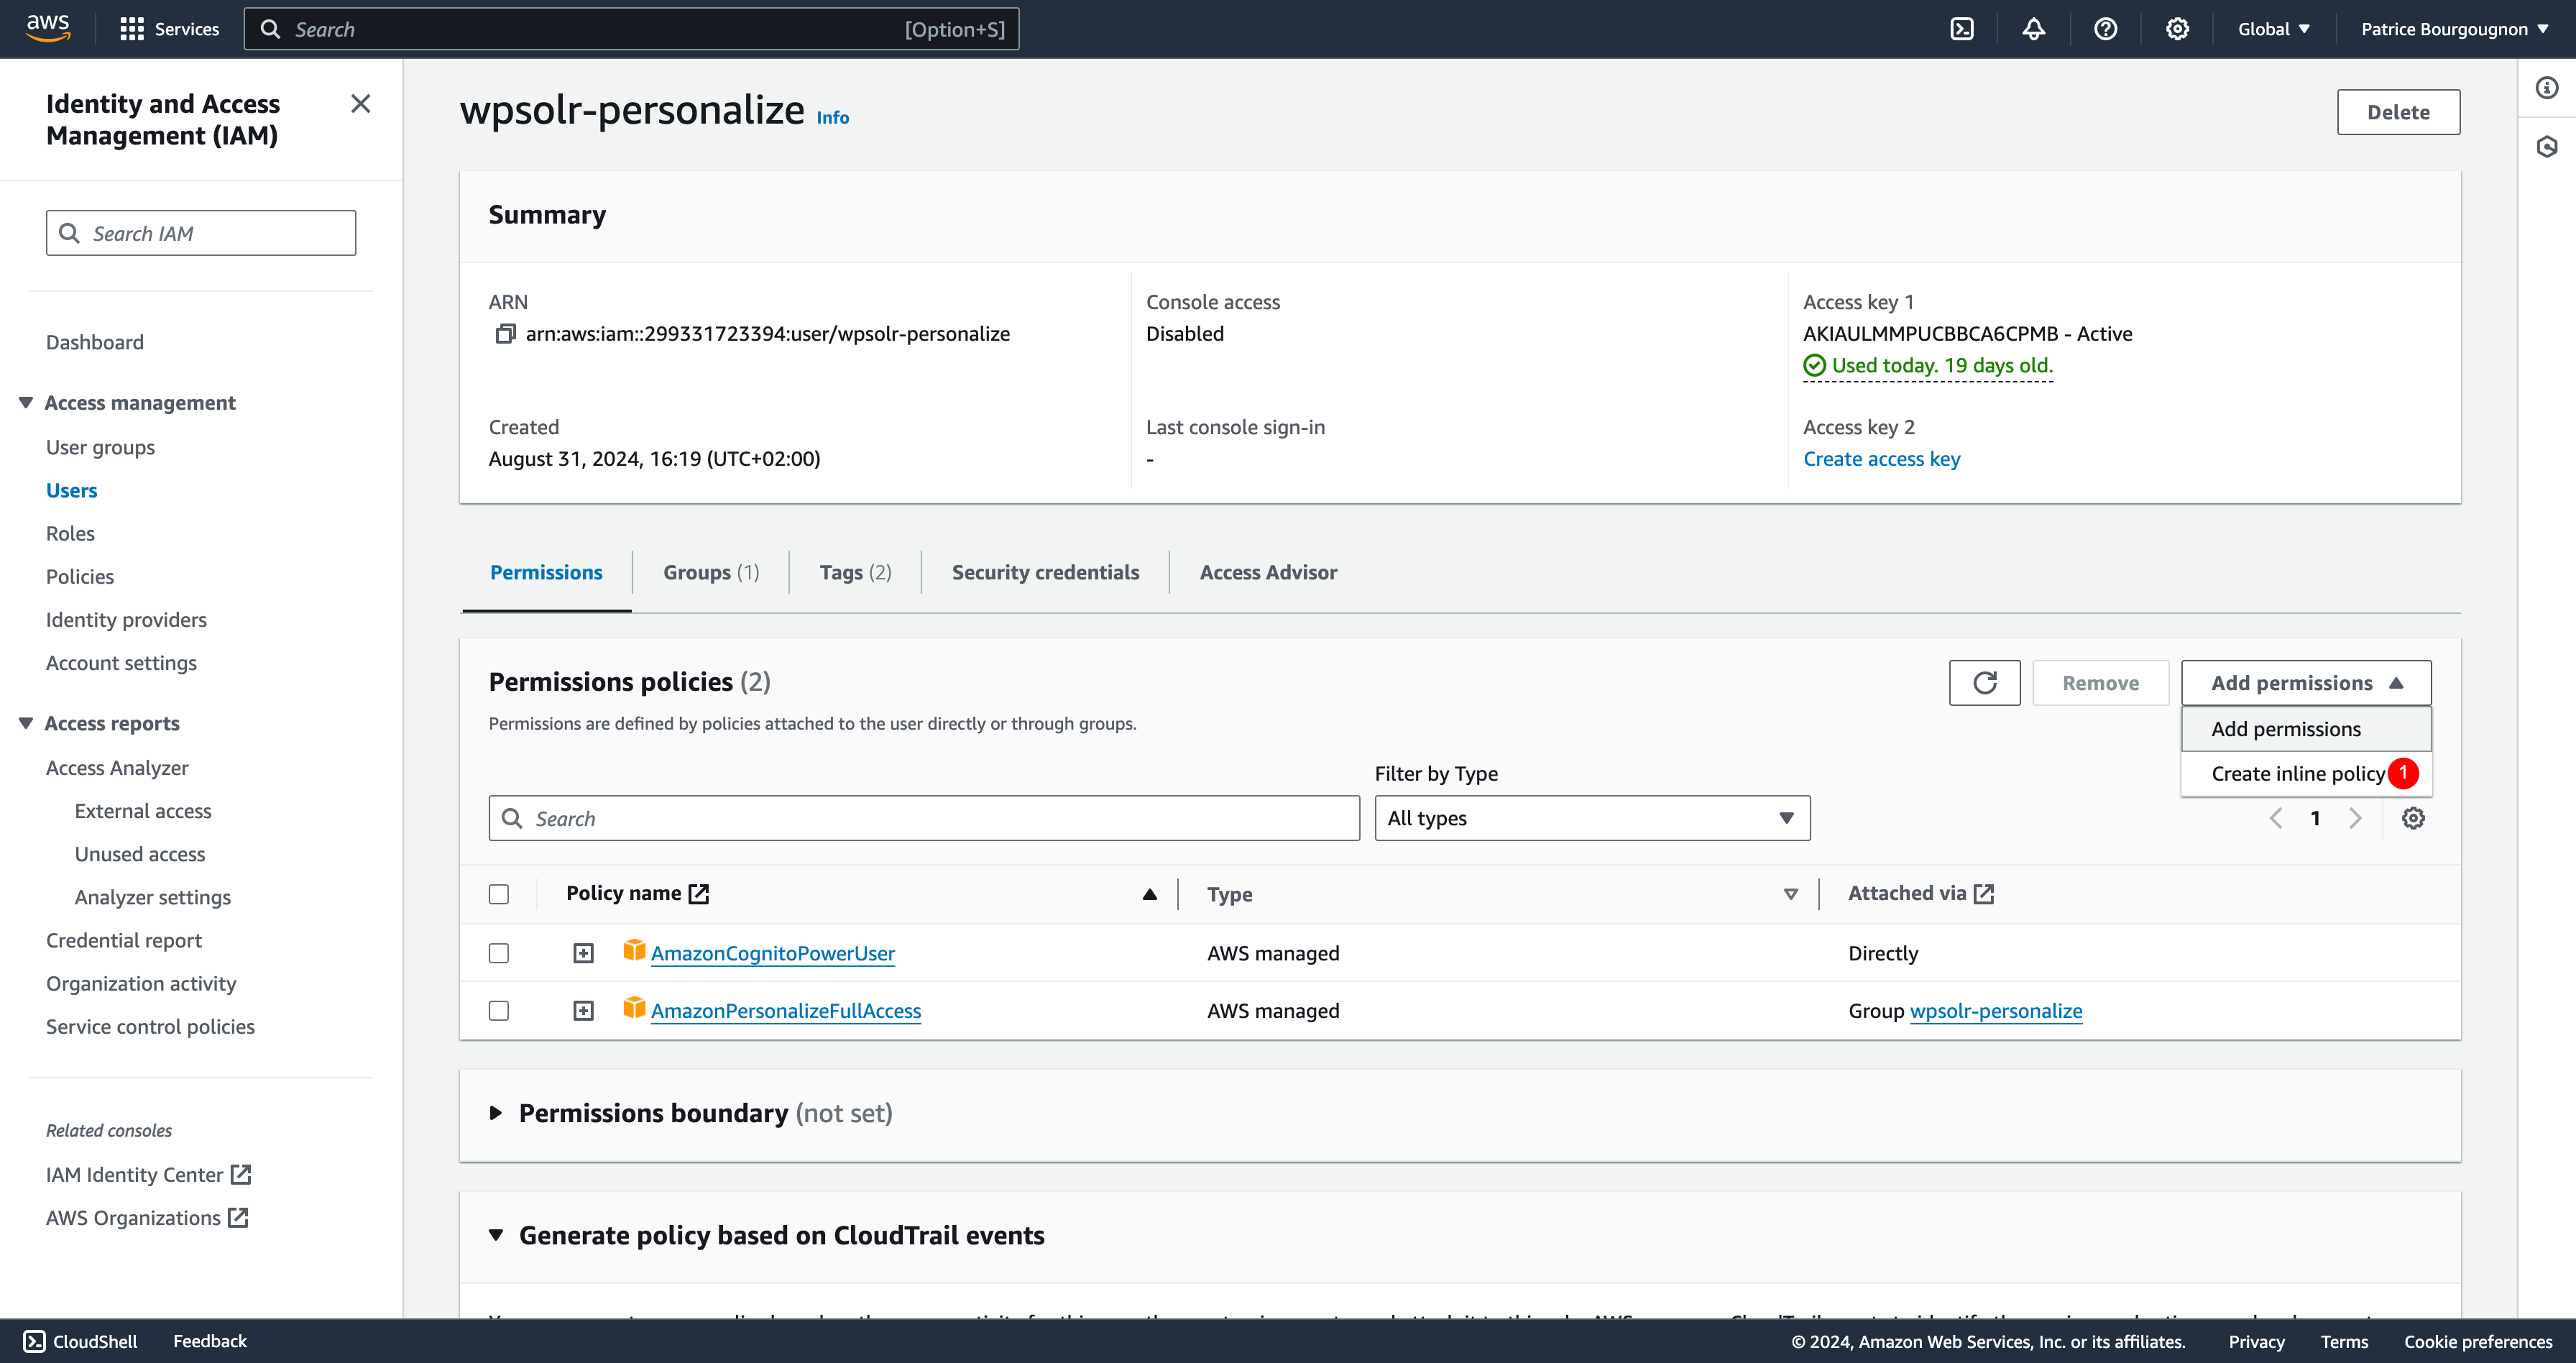Choose Add permissions menu option
Screen dimensions: 2576x1363
point(2306,729)
